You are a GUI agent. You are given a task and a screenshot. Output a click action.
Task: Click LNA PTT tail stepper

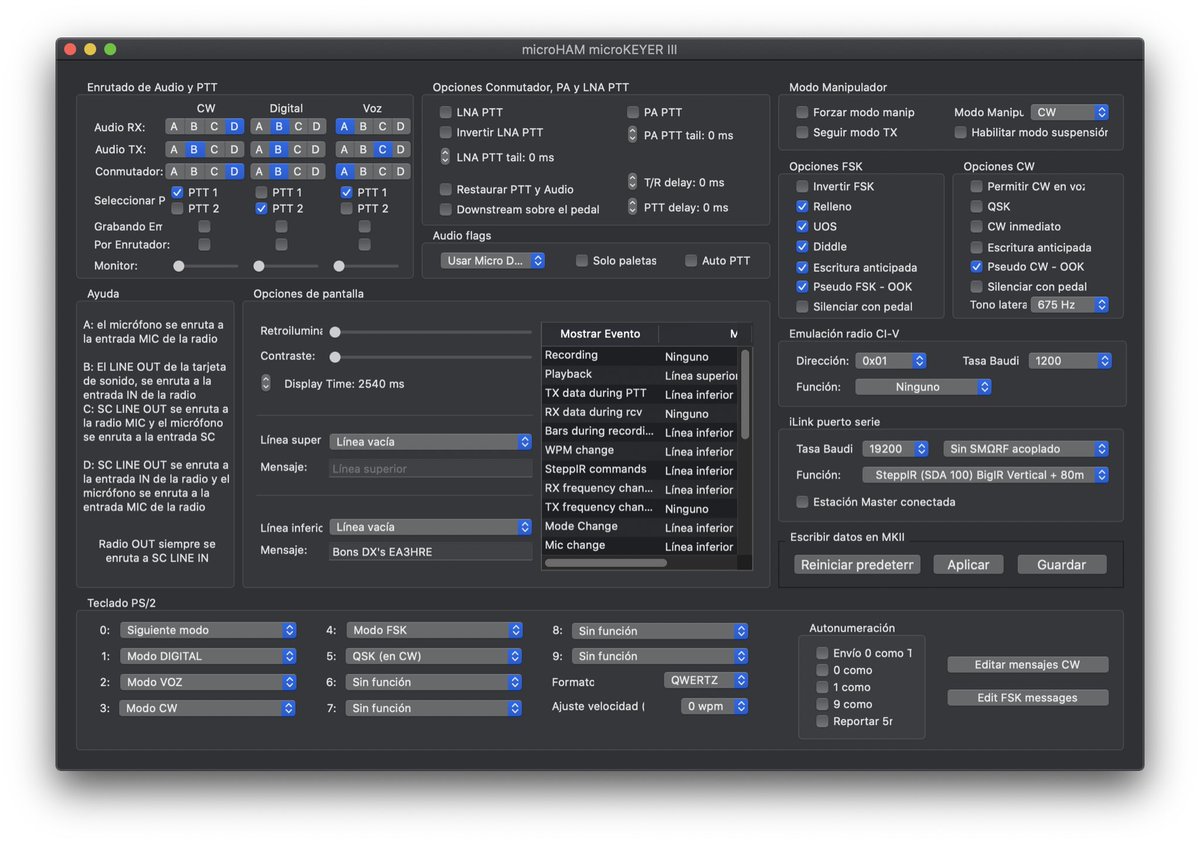[446, 157]
